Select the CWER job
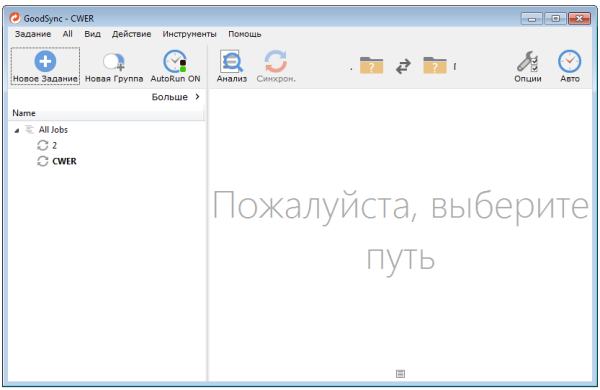Viewport: 600px width, 390px height. coord(64,161)
